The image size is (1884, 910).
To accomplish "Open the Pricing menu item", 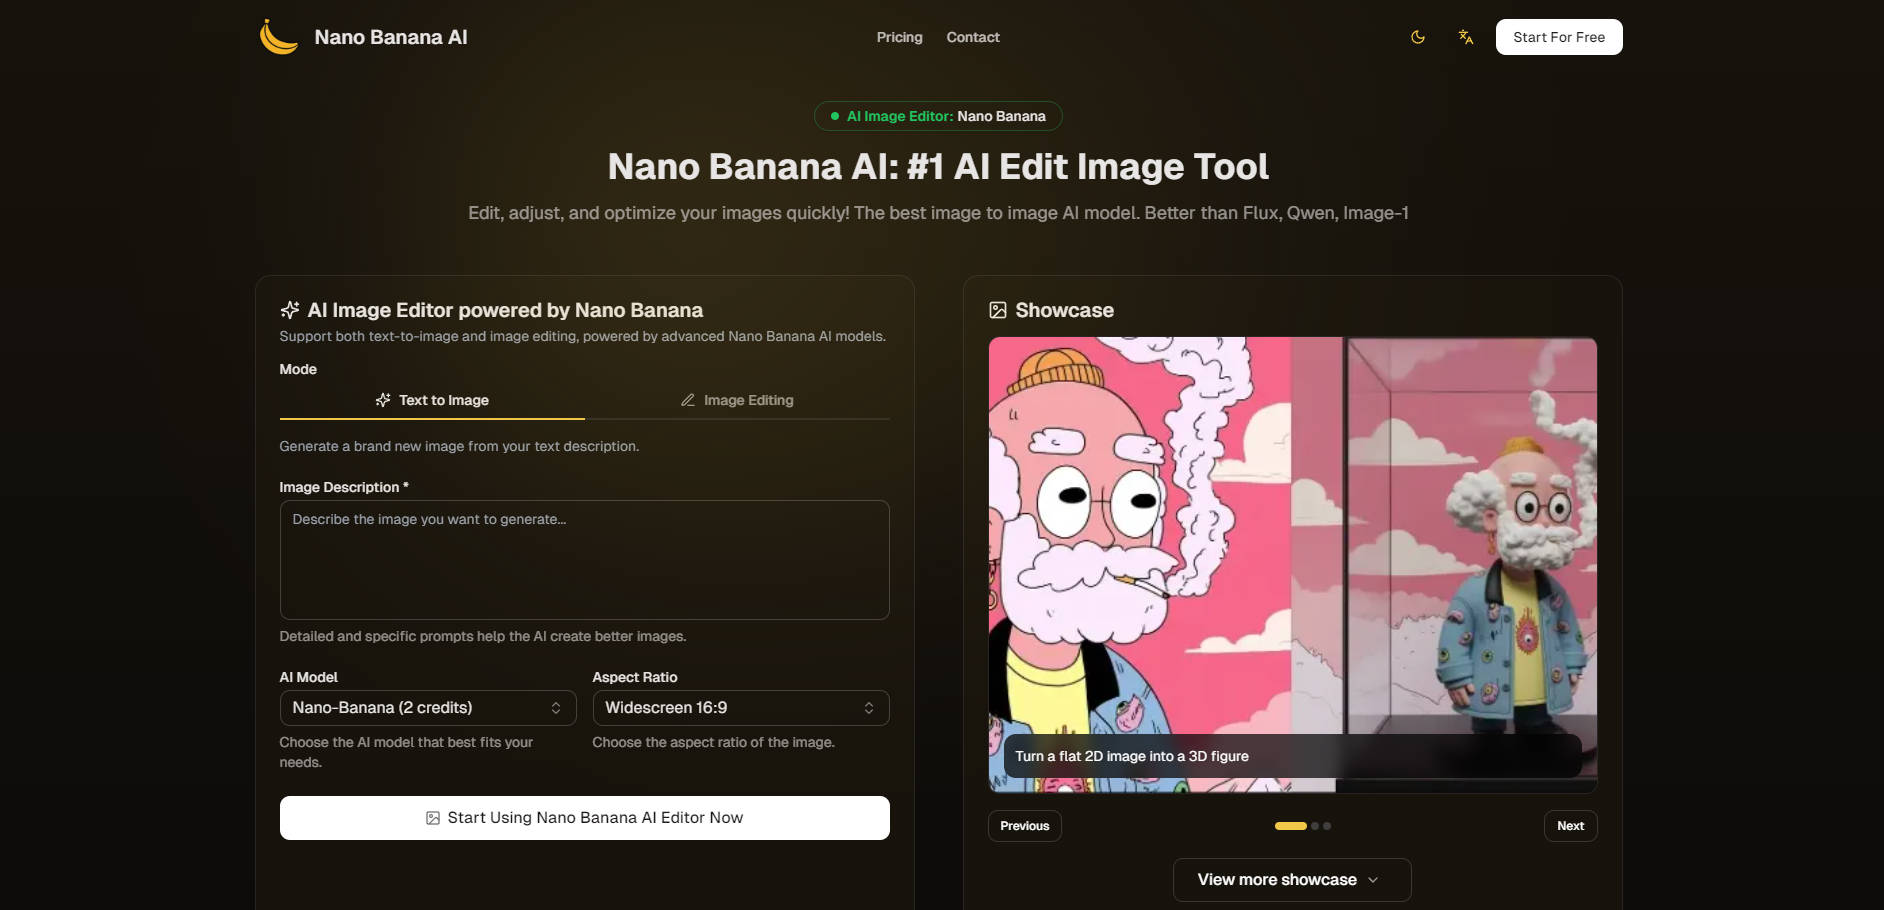I will (x=899, y=37).
